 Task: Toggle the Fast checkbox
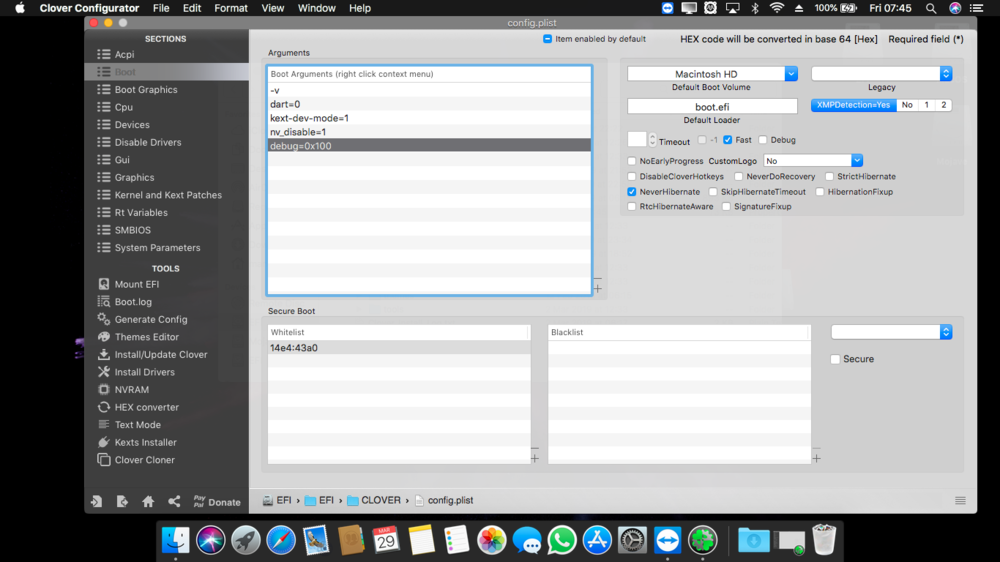pos(728,140)
